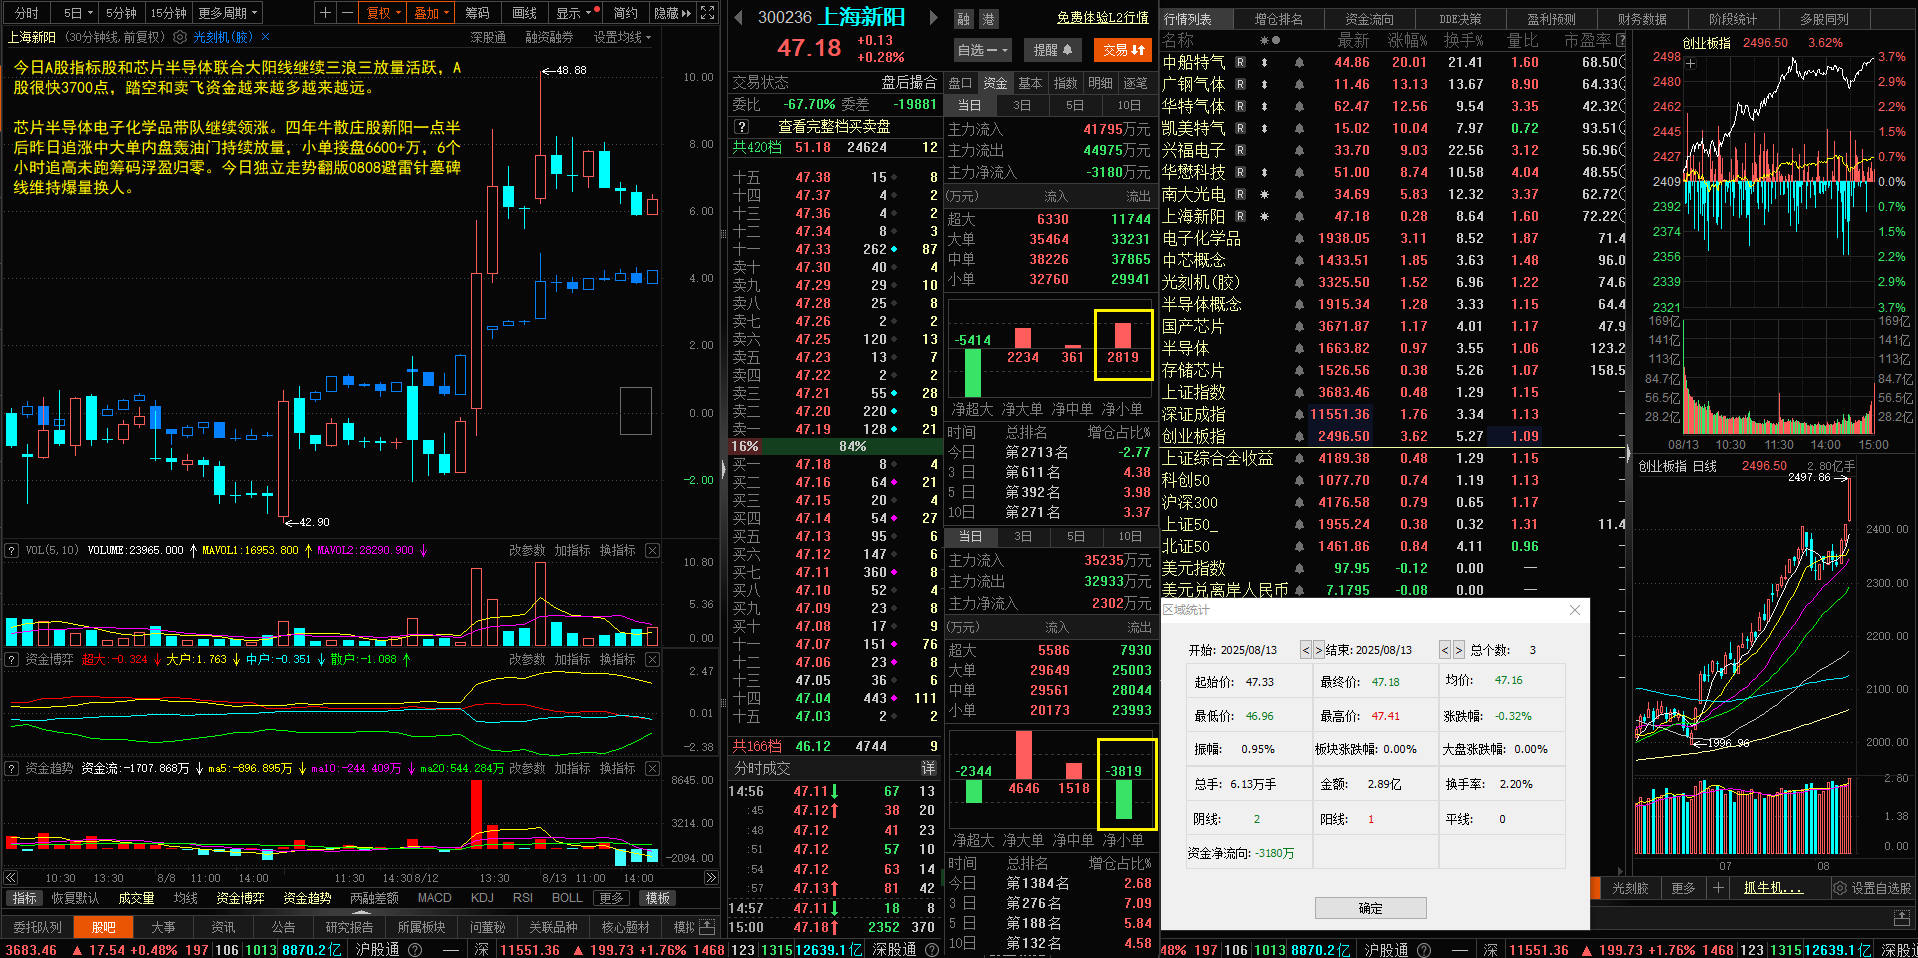Step start date back in 区域统计 dialog
Screen dimensions: 1918x958
[1306, 650]
